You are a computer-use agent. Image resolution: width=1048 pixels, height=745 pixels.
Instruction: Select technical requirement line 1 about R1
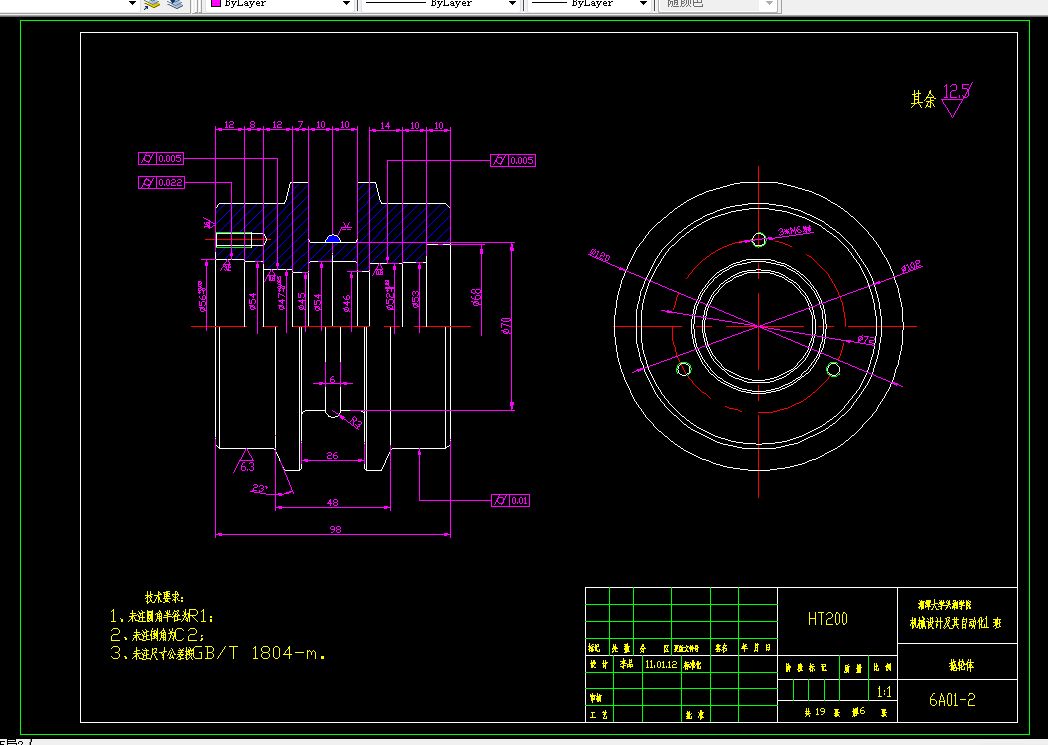[x=162, y=616]
